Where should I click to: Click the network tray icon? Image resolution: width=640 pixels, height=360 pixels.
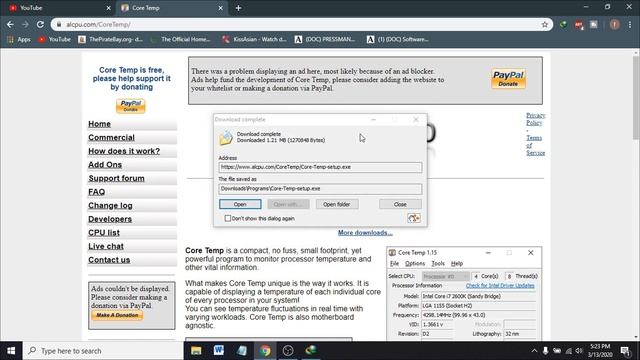568,351
